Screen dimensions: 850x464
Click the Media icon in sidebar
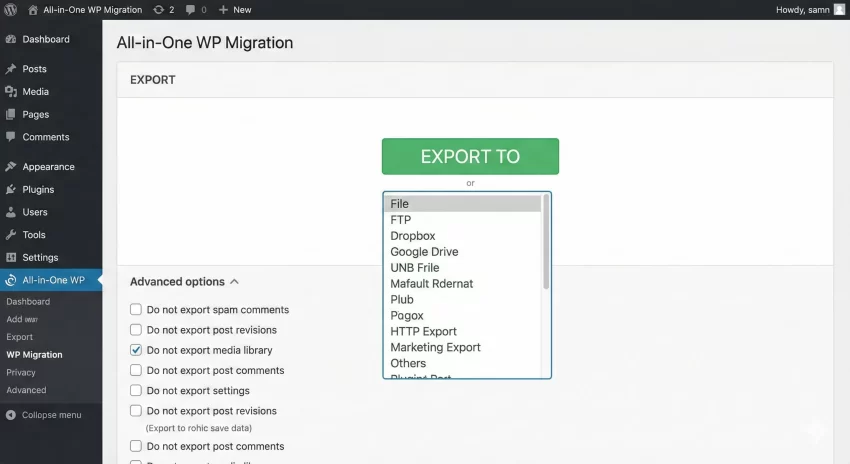(10, 92)
